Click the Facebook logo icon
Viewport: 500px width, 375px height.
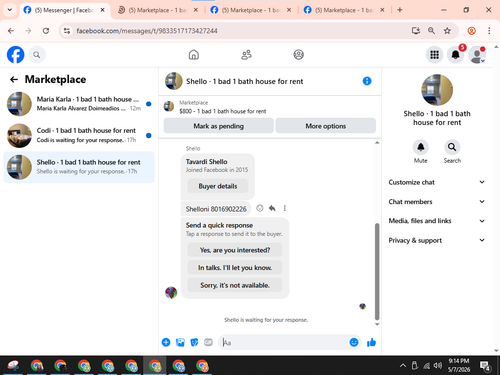pos(16,55)
